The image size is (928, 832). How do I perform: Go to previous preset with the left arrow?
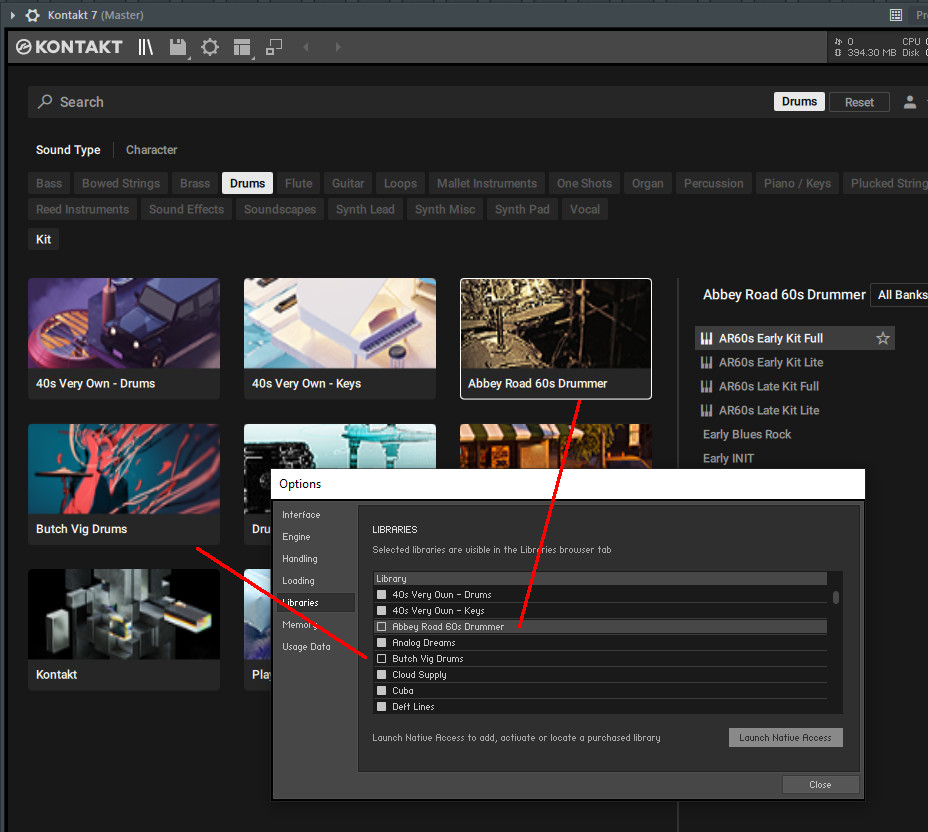(x=306, y=47)
